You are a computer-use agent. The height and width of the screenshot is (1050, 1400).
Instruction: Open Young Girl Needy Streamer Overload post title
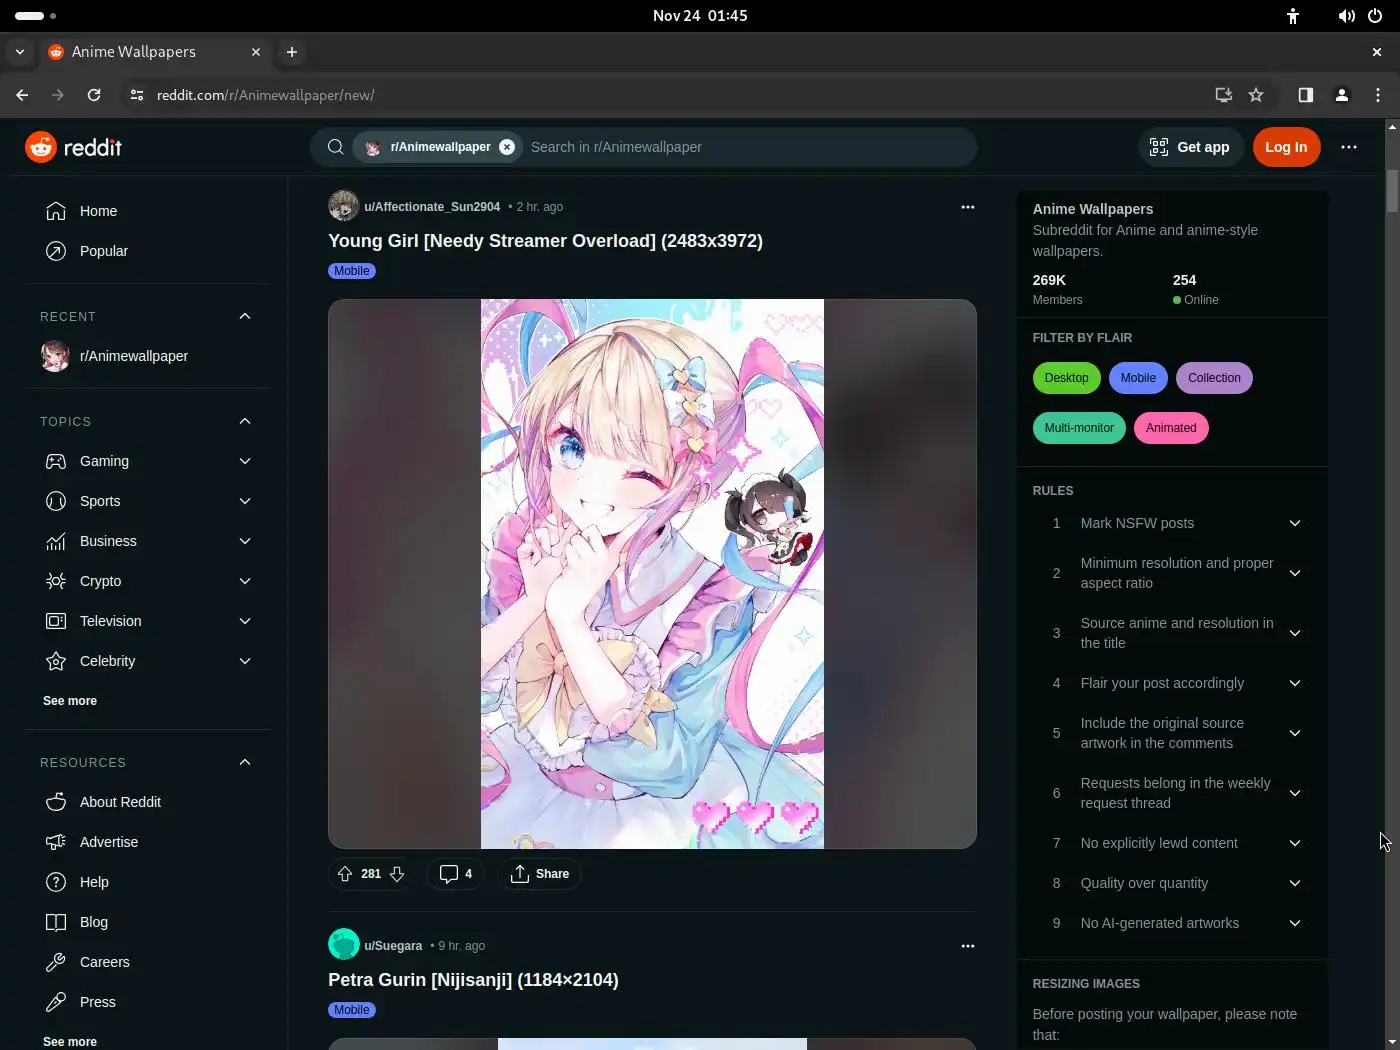click(545, 241)
